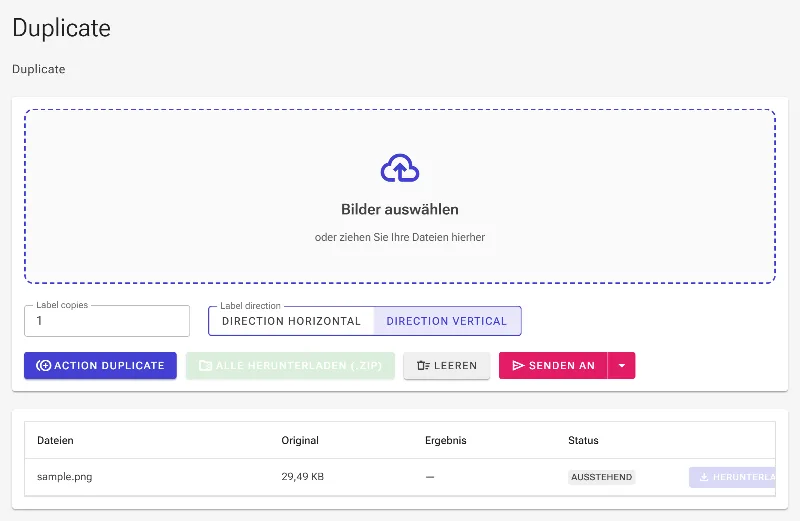Screen dimensions: 800x521
Task: Select Direction Vertical option
Action: [447, 321]
